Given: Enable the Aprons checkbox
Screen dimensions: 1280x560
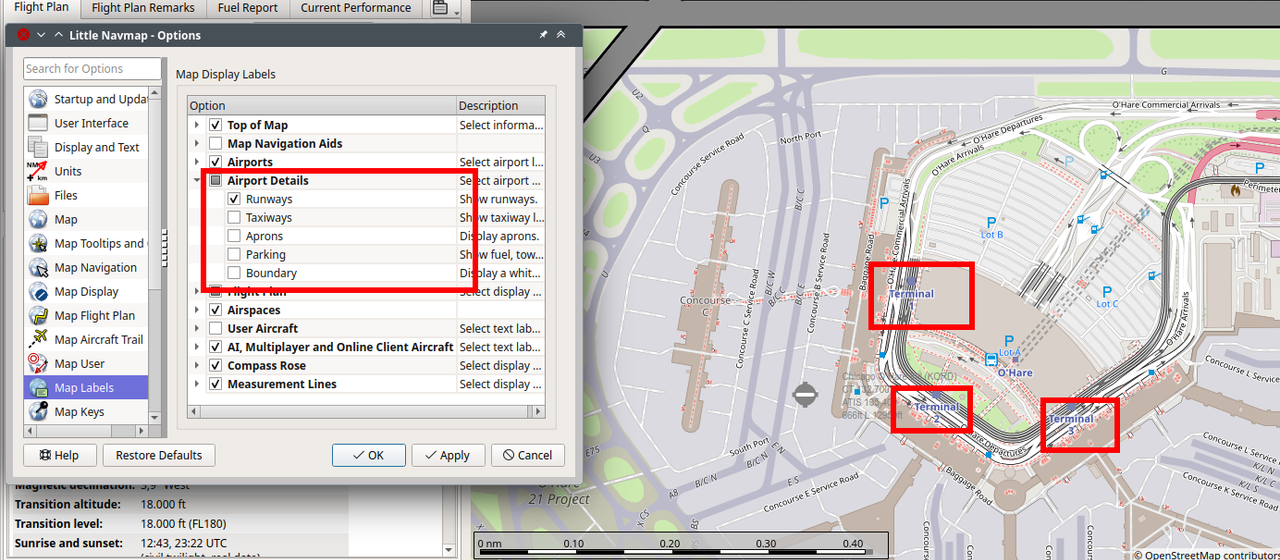Looking at the screenshot, I should tap(234, 236).
